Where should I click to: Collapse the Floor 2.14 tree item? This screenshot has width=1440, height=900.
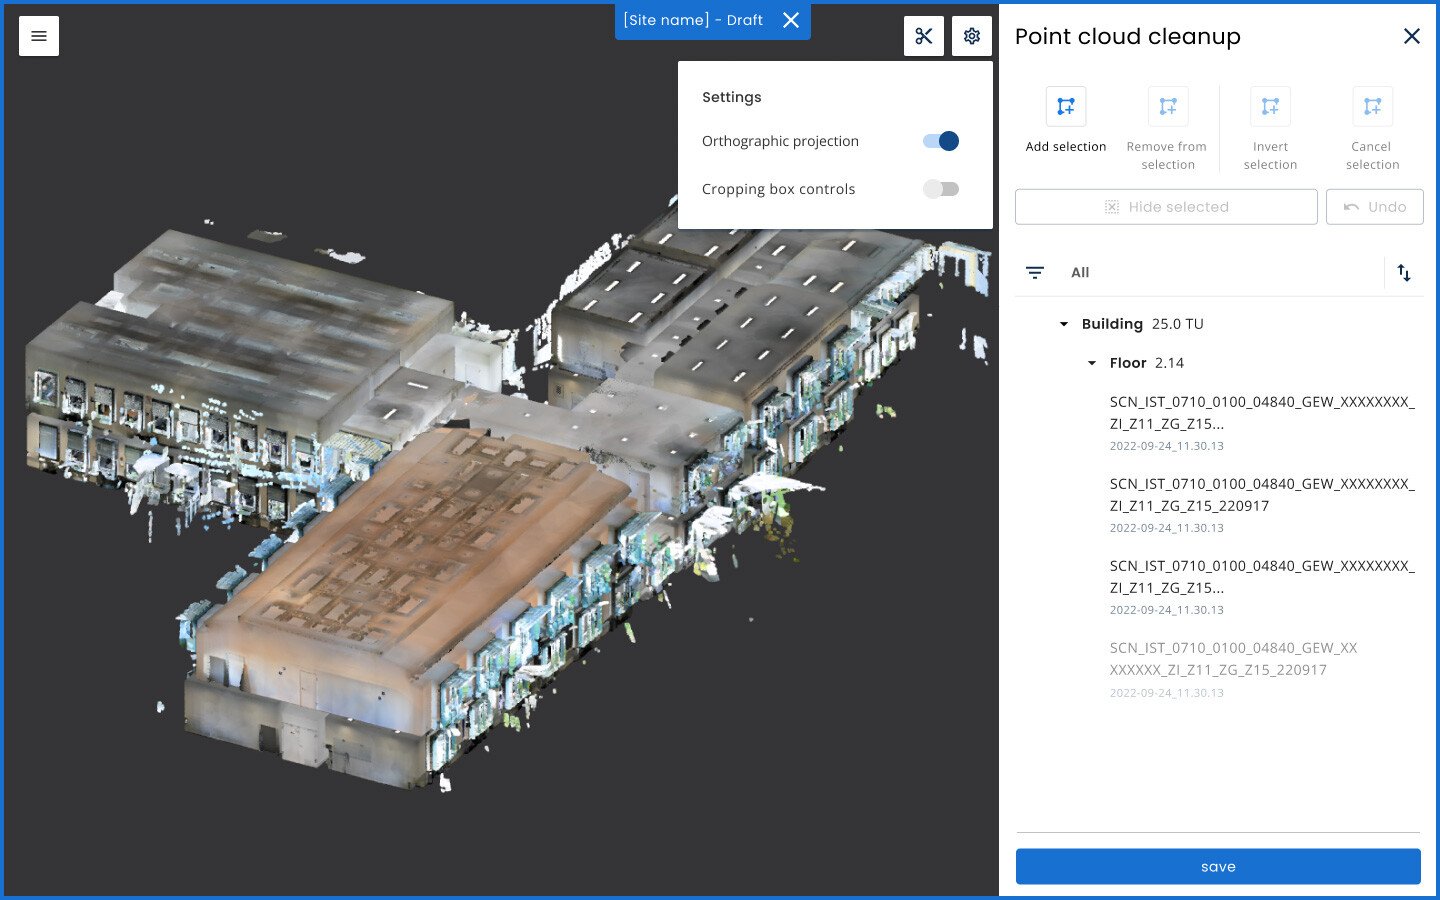tap(1090, 363)
